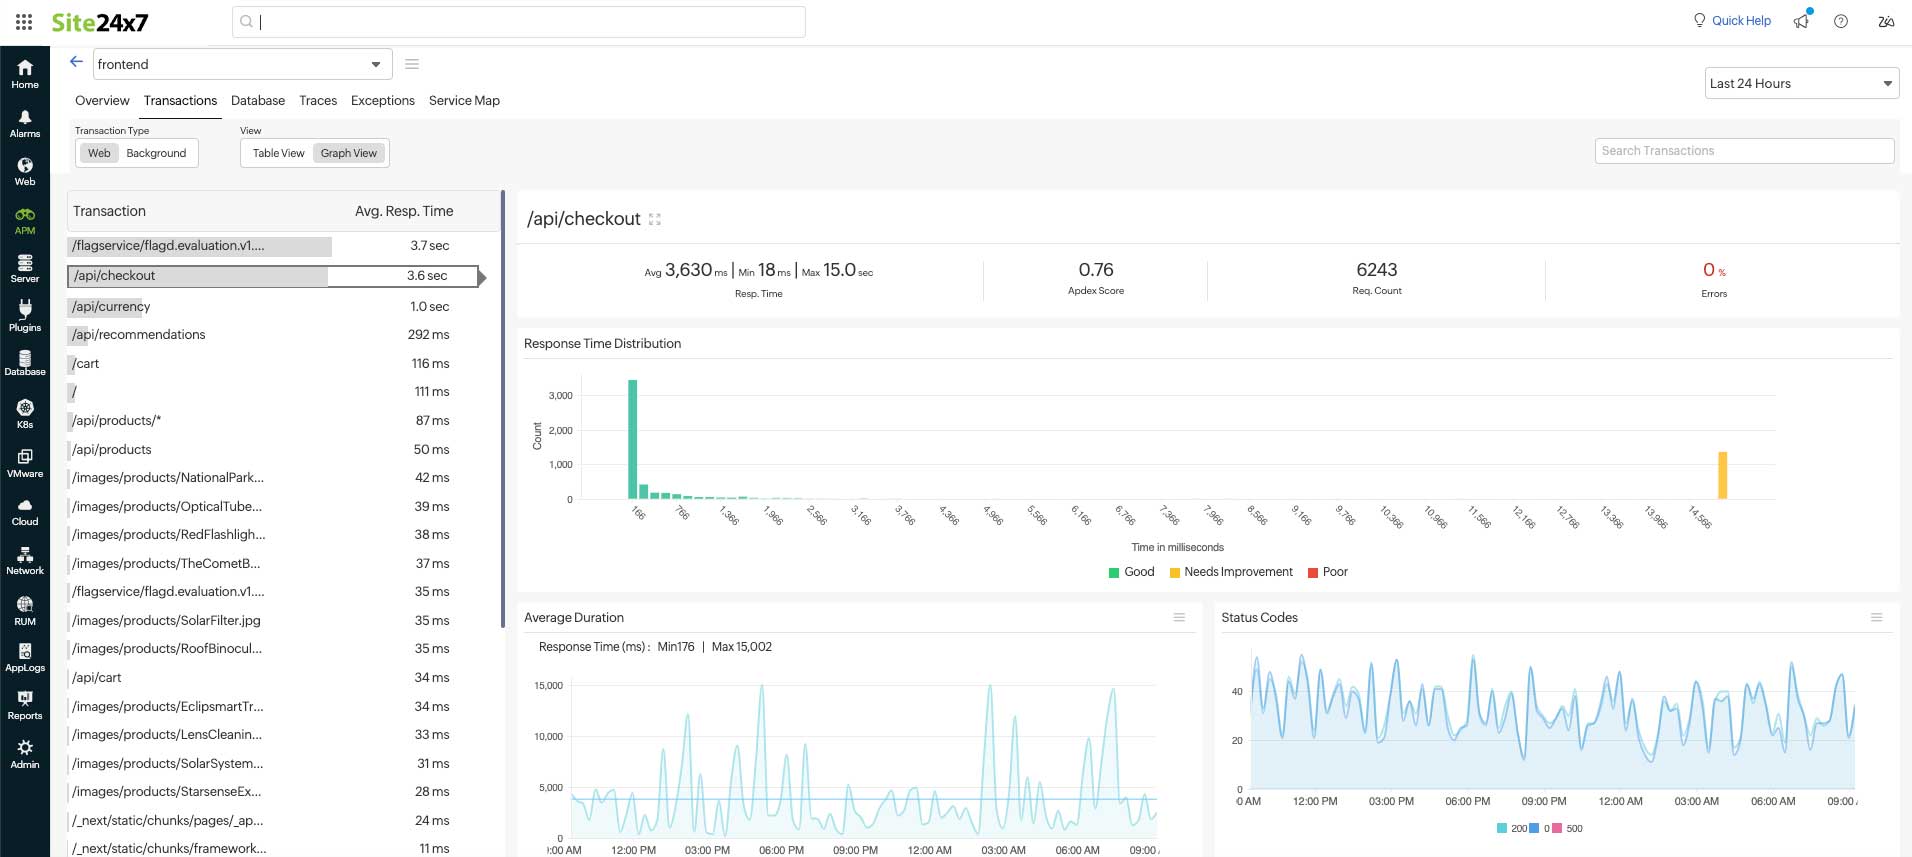Go to Home in the sidebar

point(25,73)
